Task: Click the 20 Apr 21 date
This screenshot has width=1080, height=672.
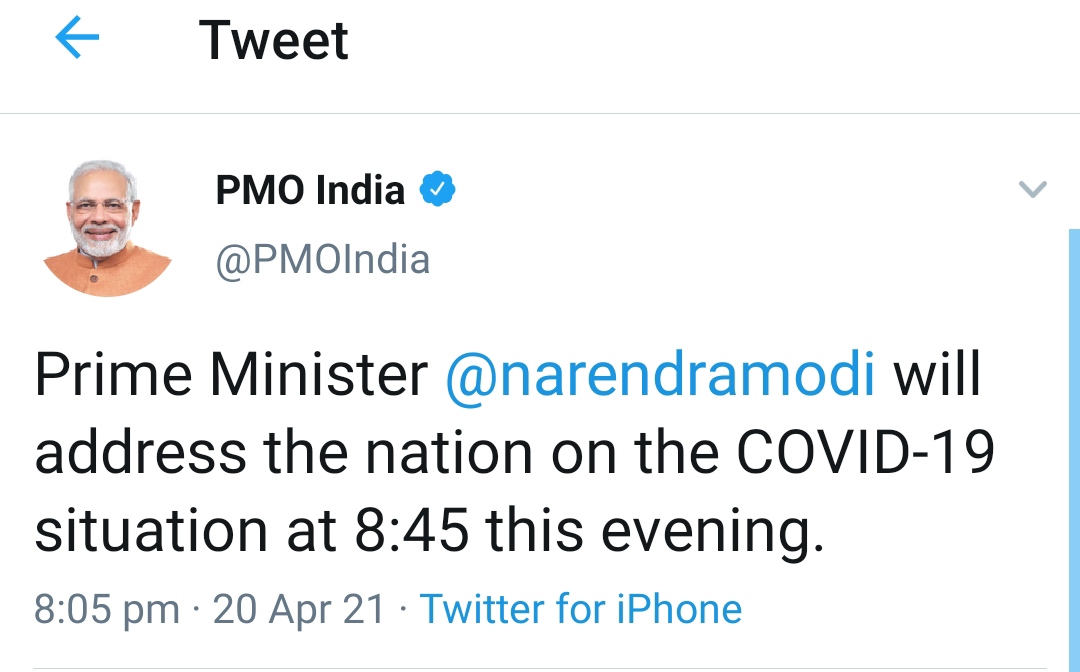Action: pos(299,609)
